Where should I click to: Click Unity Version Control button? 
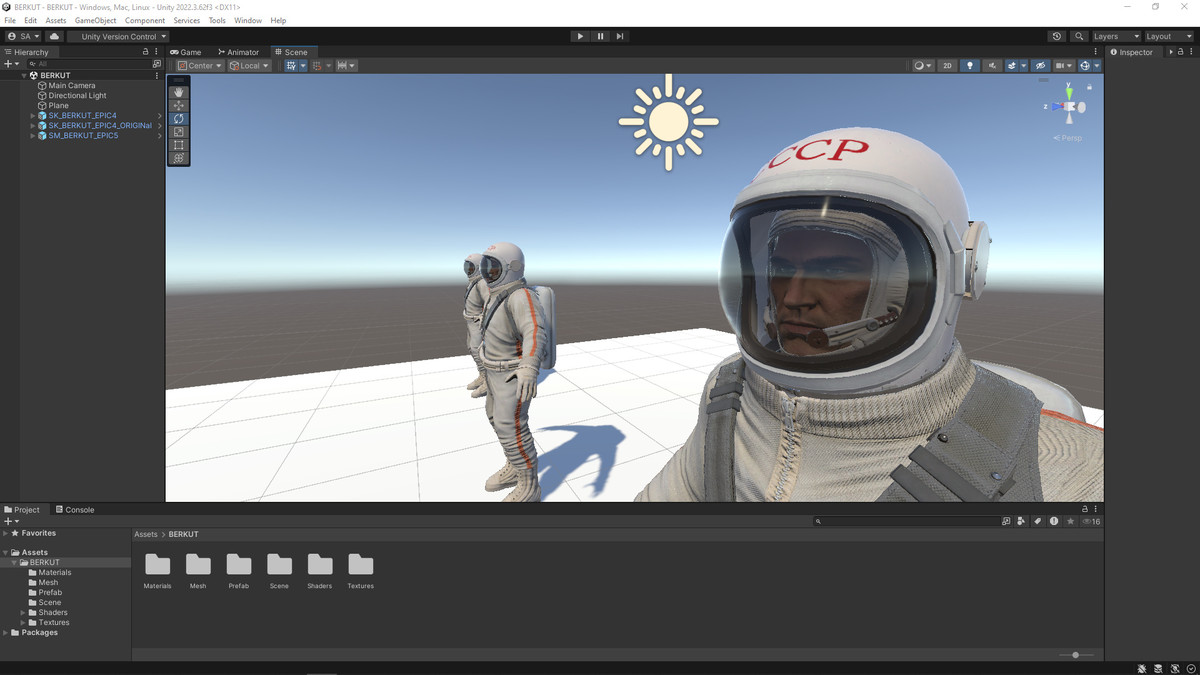(118, 36)
